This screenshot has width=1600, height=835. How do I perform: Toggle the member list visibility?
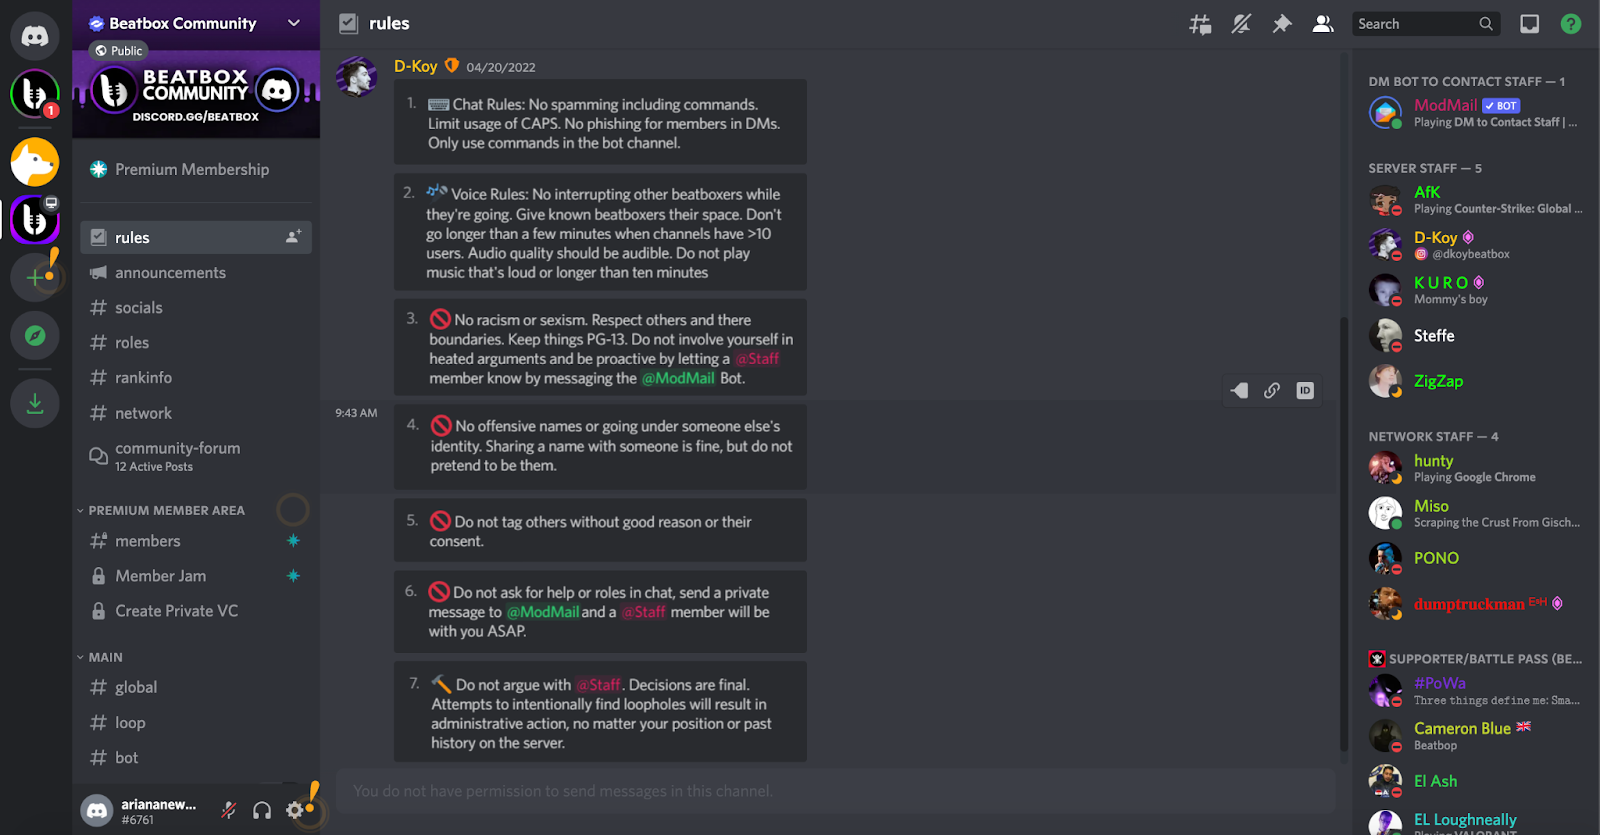(1323, 24)
